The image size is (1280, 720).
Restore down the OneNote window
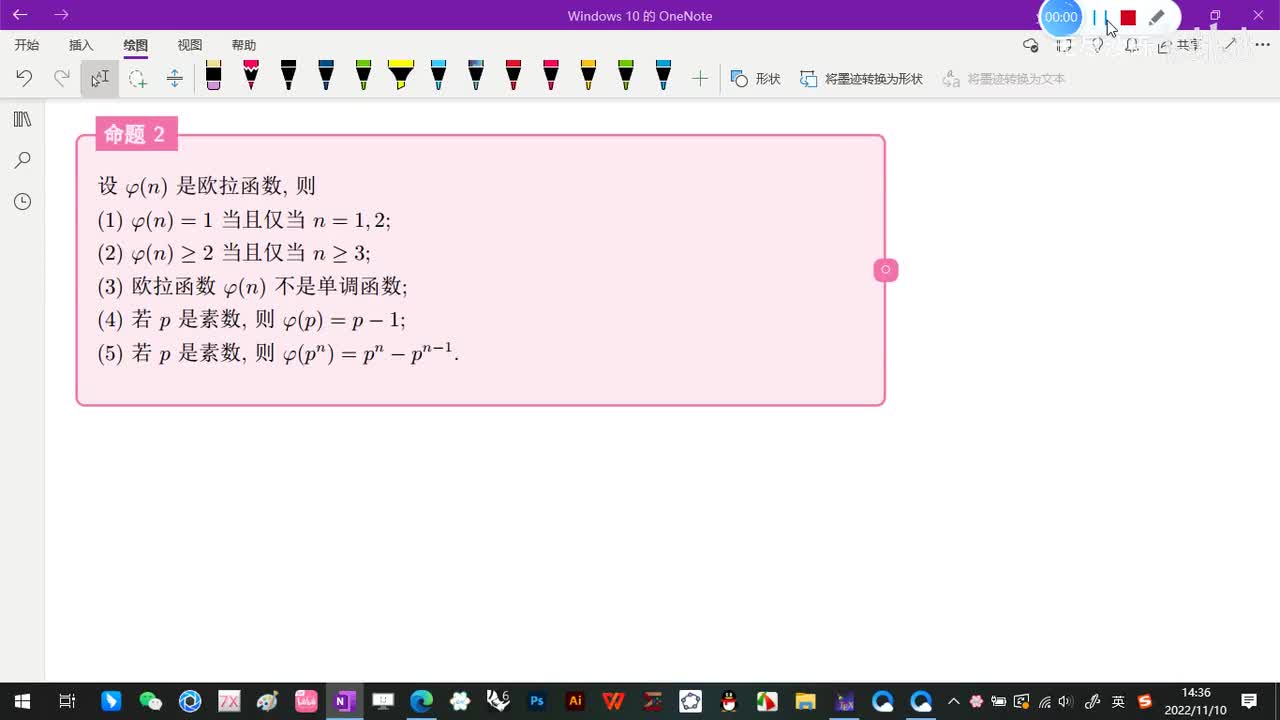tap(1215, 15)
